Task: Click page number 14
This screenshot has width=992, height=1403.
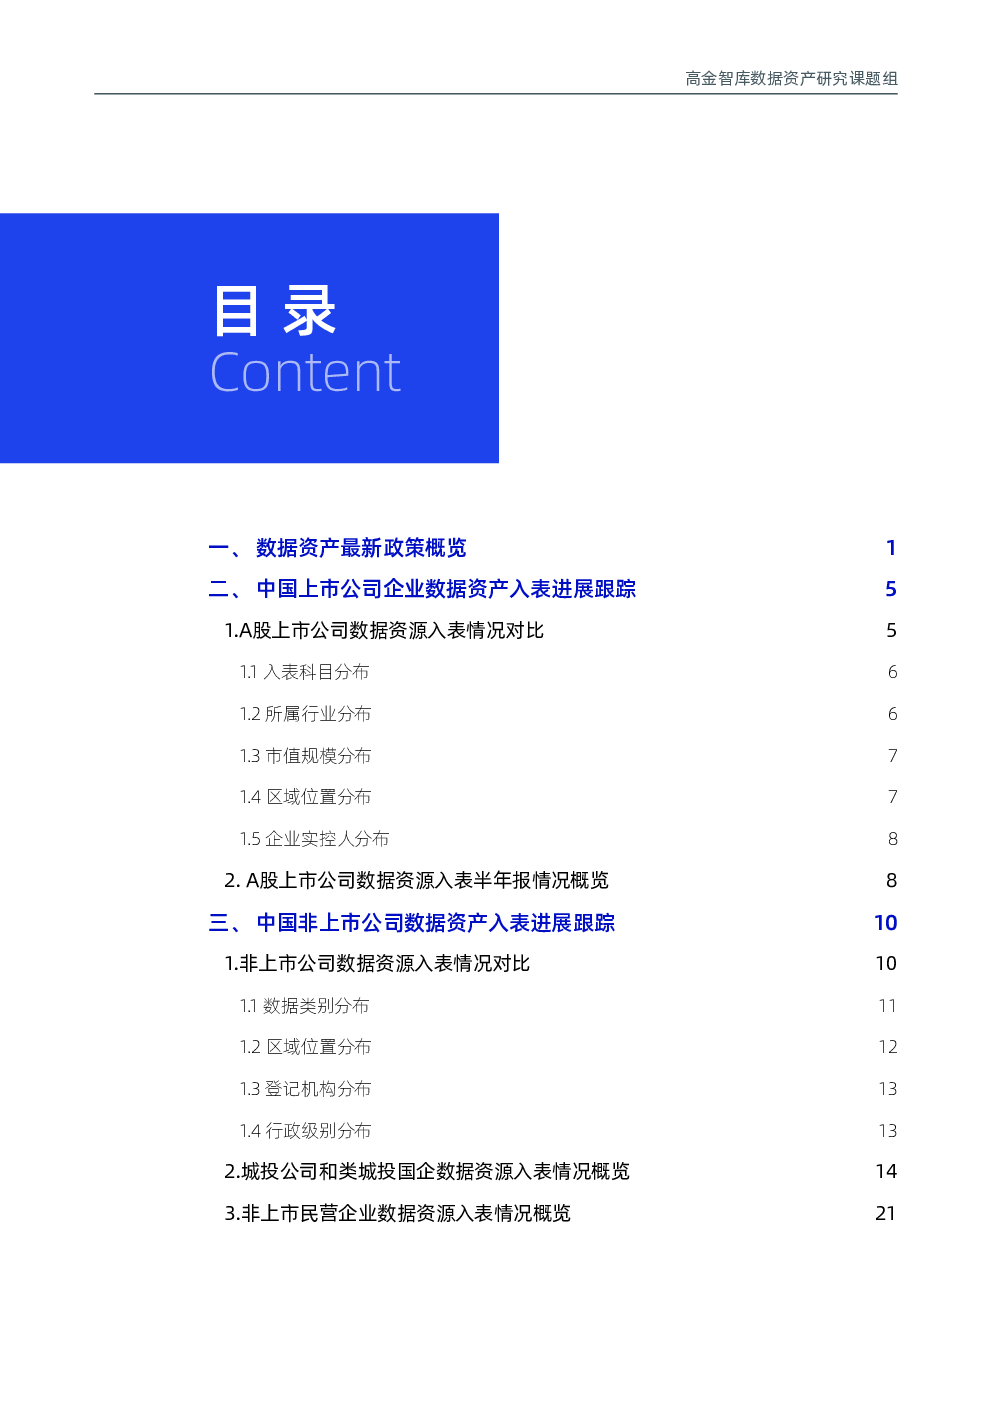Action: tap(886, 1172)
